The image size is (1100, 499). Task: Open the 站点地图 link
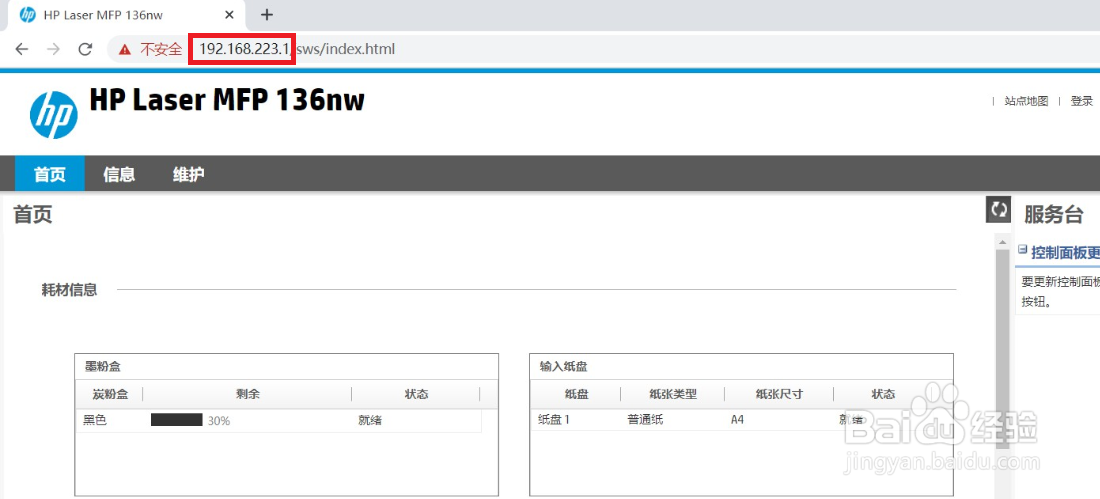click(x=1026, y=101)
